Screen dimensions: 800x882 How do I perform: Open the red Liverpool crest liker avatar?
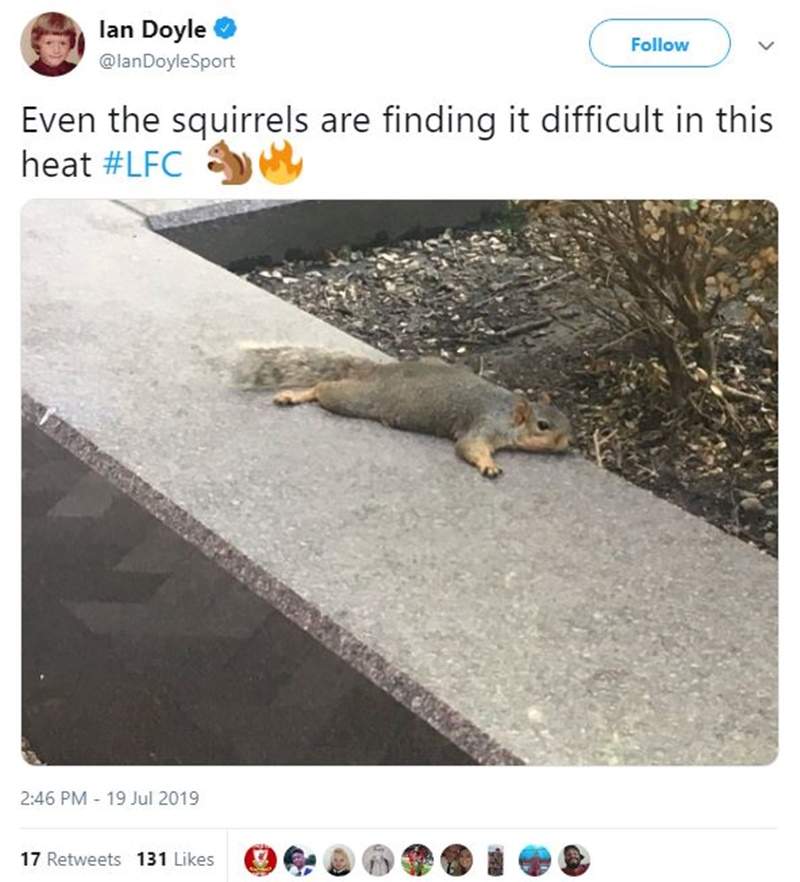click(x=260, y=860)
